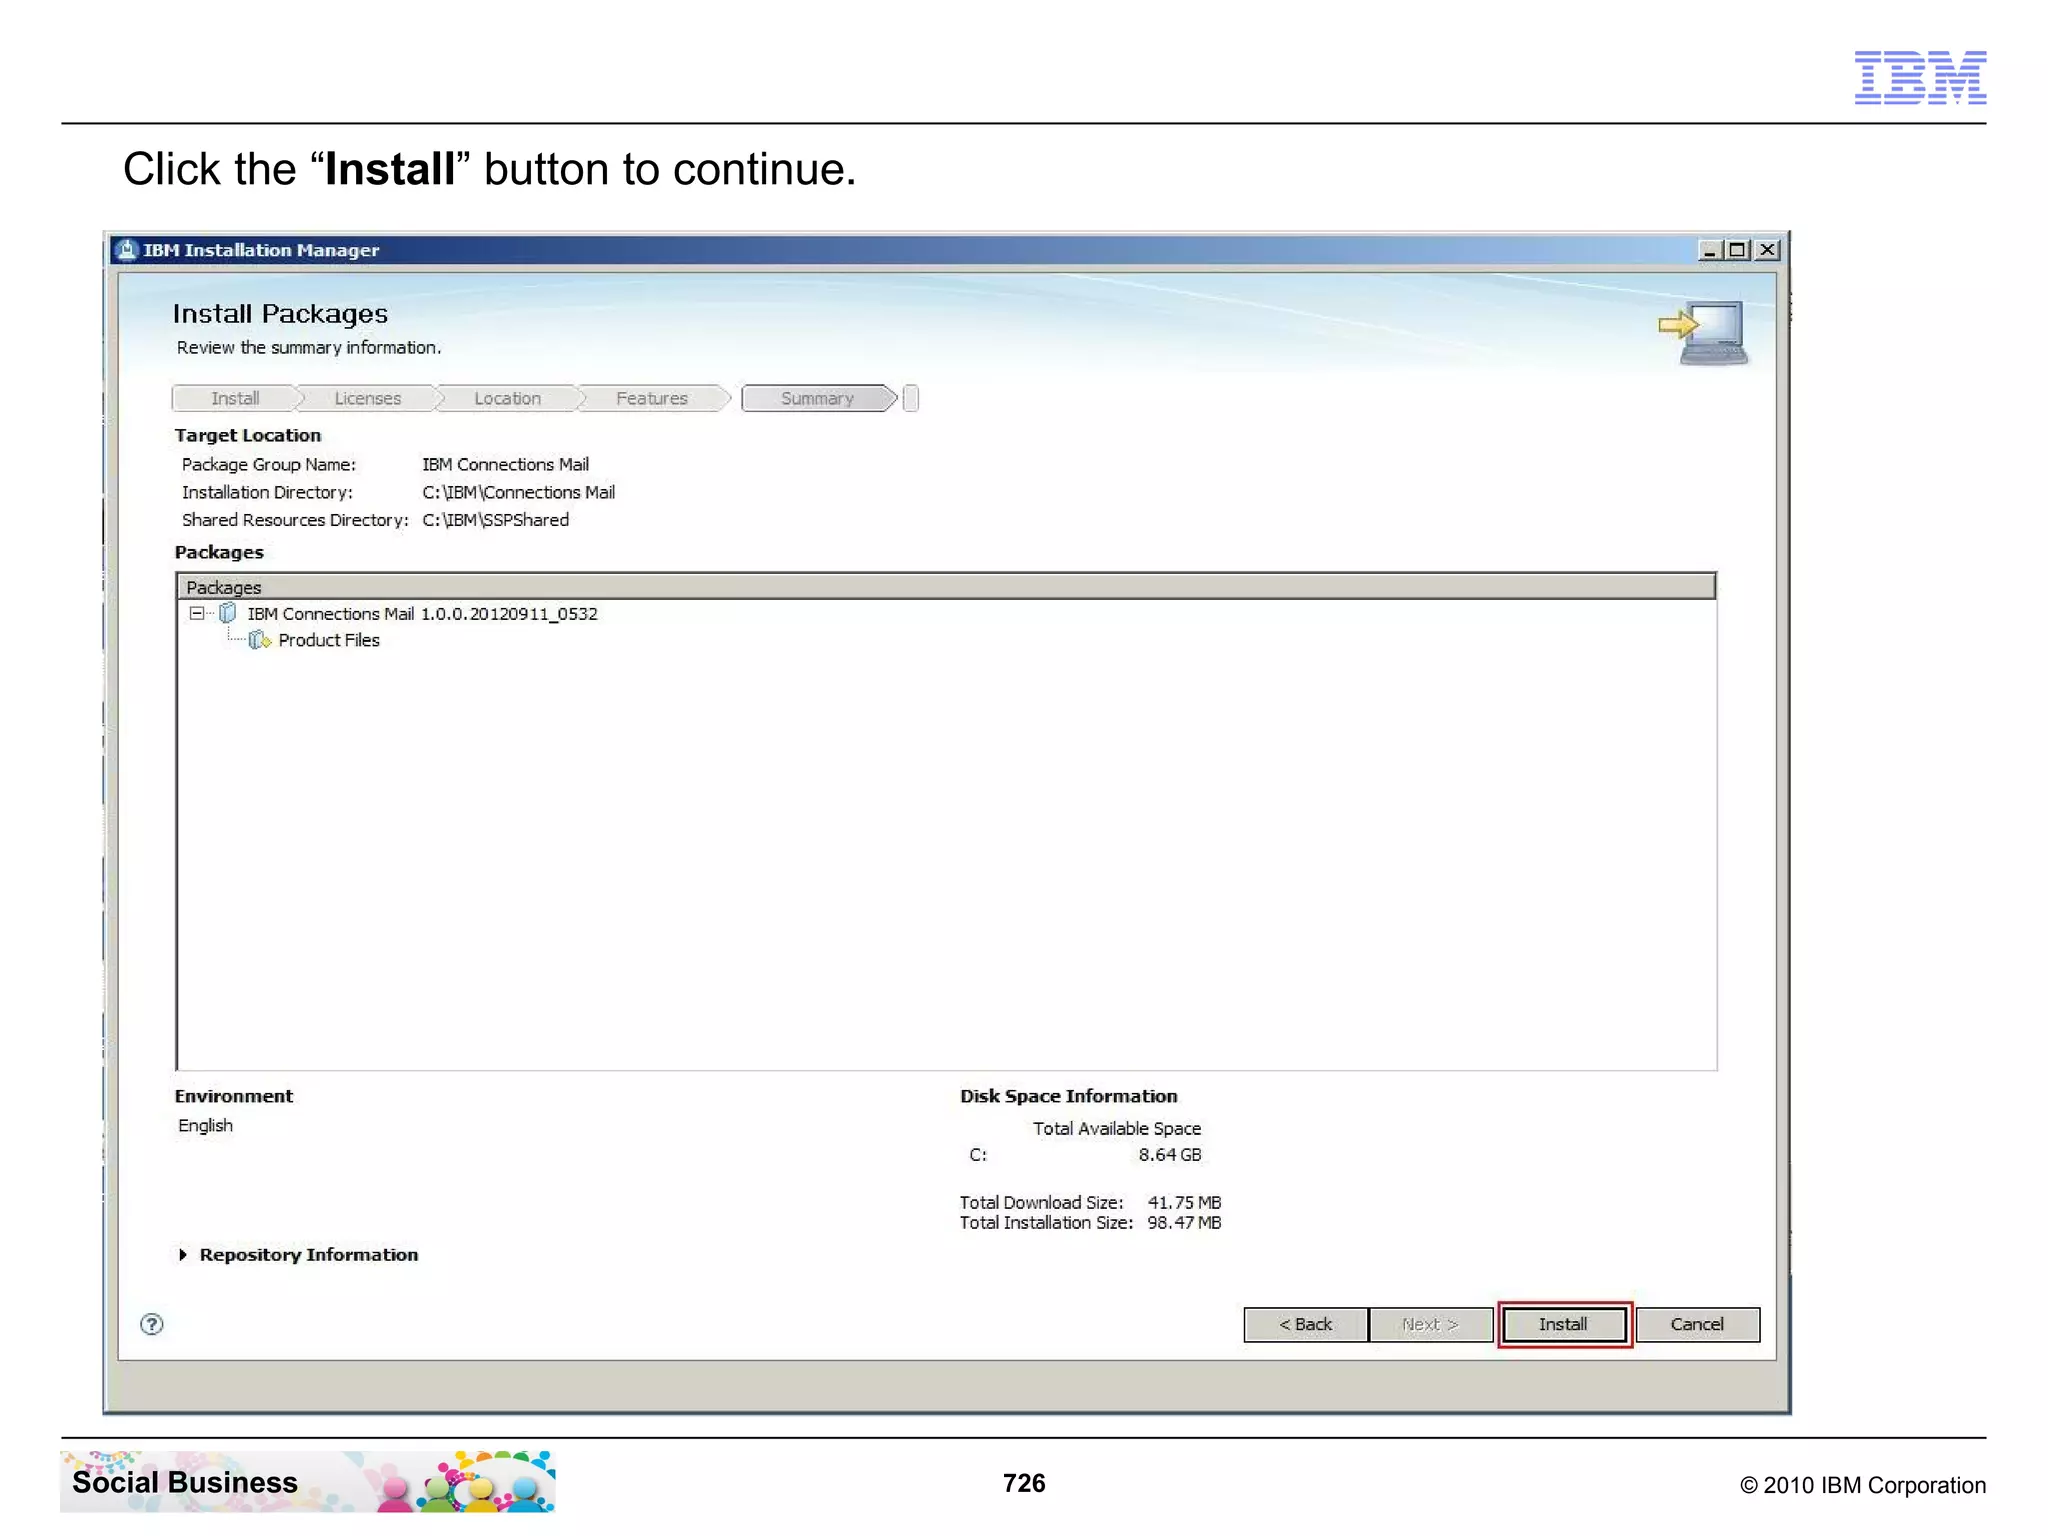Click the Install button
The width and height of the screenshot is (2048, 1536).
coord(1564,1324)
